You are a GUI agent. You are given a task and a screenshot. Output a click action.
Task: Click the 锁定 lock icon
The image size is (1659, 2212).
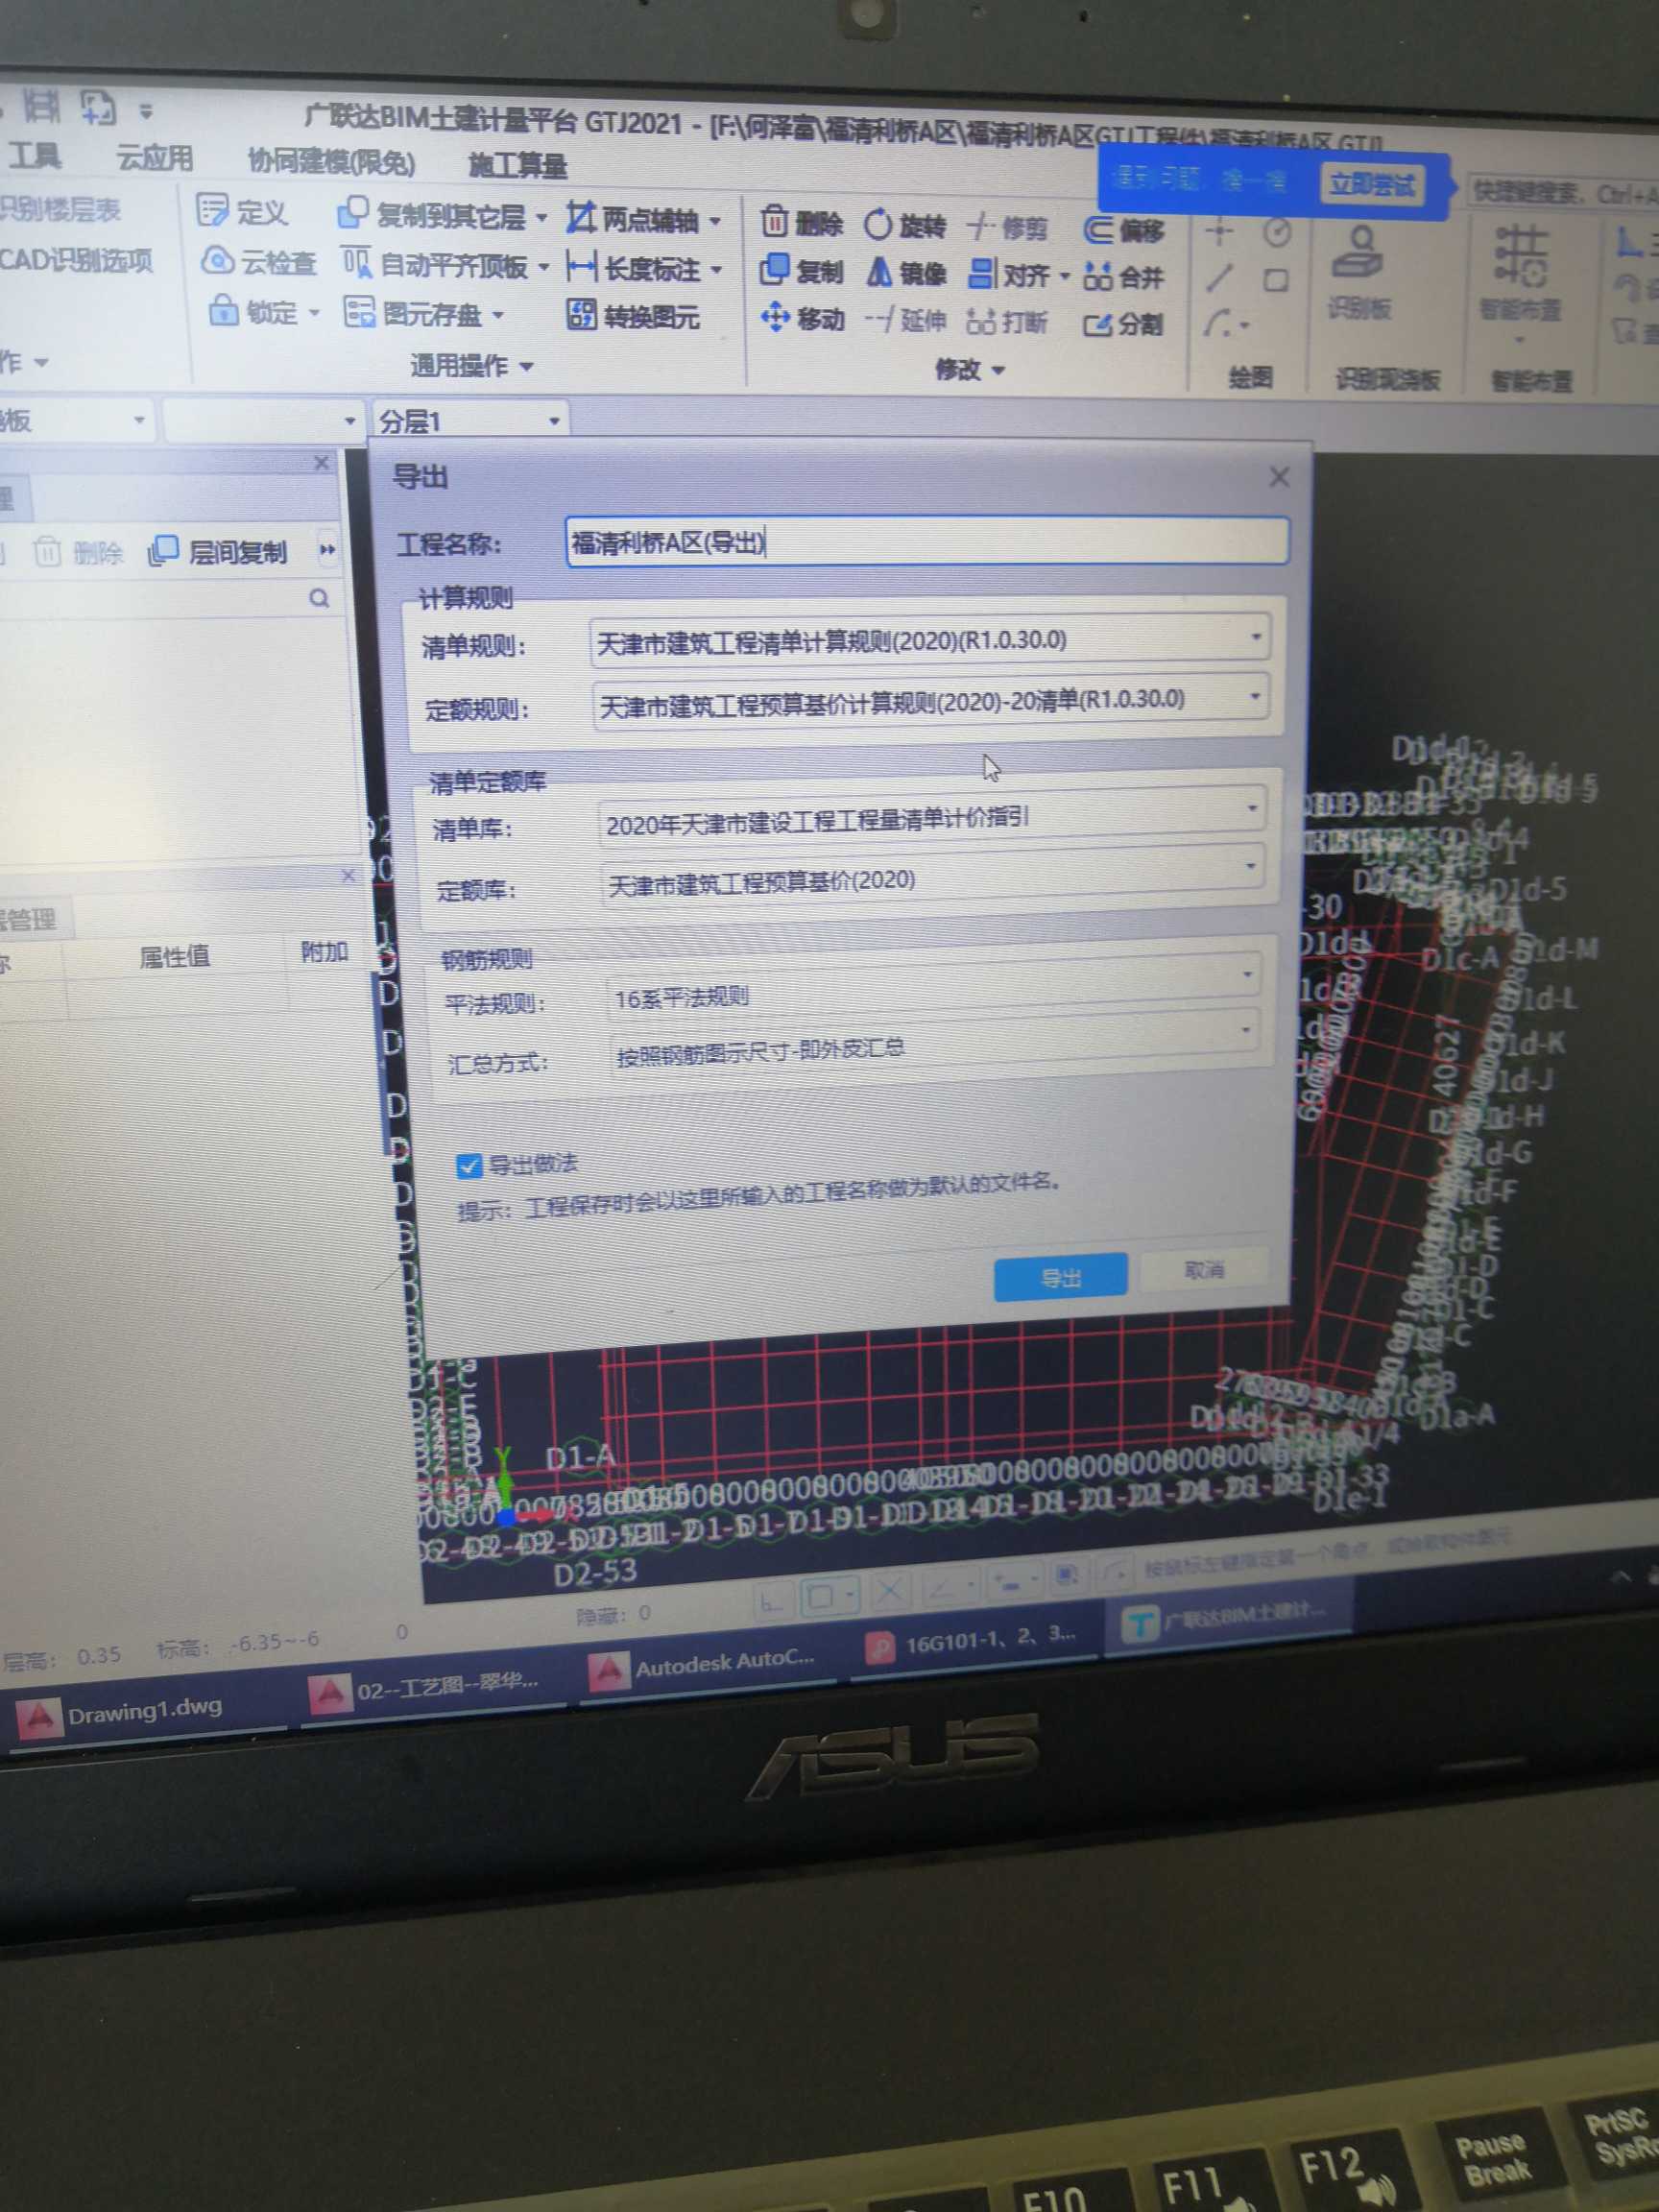(223, 311)
